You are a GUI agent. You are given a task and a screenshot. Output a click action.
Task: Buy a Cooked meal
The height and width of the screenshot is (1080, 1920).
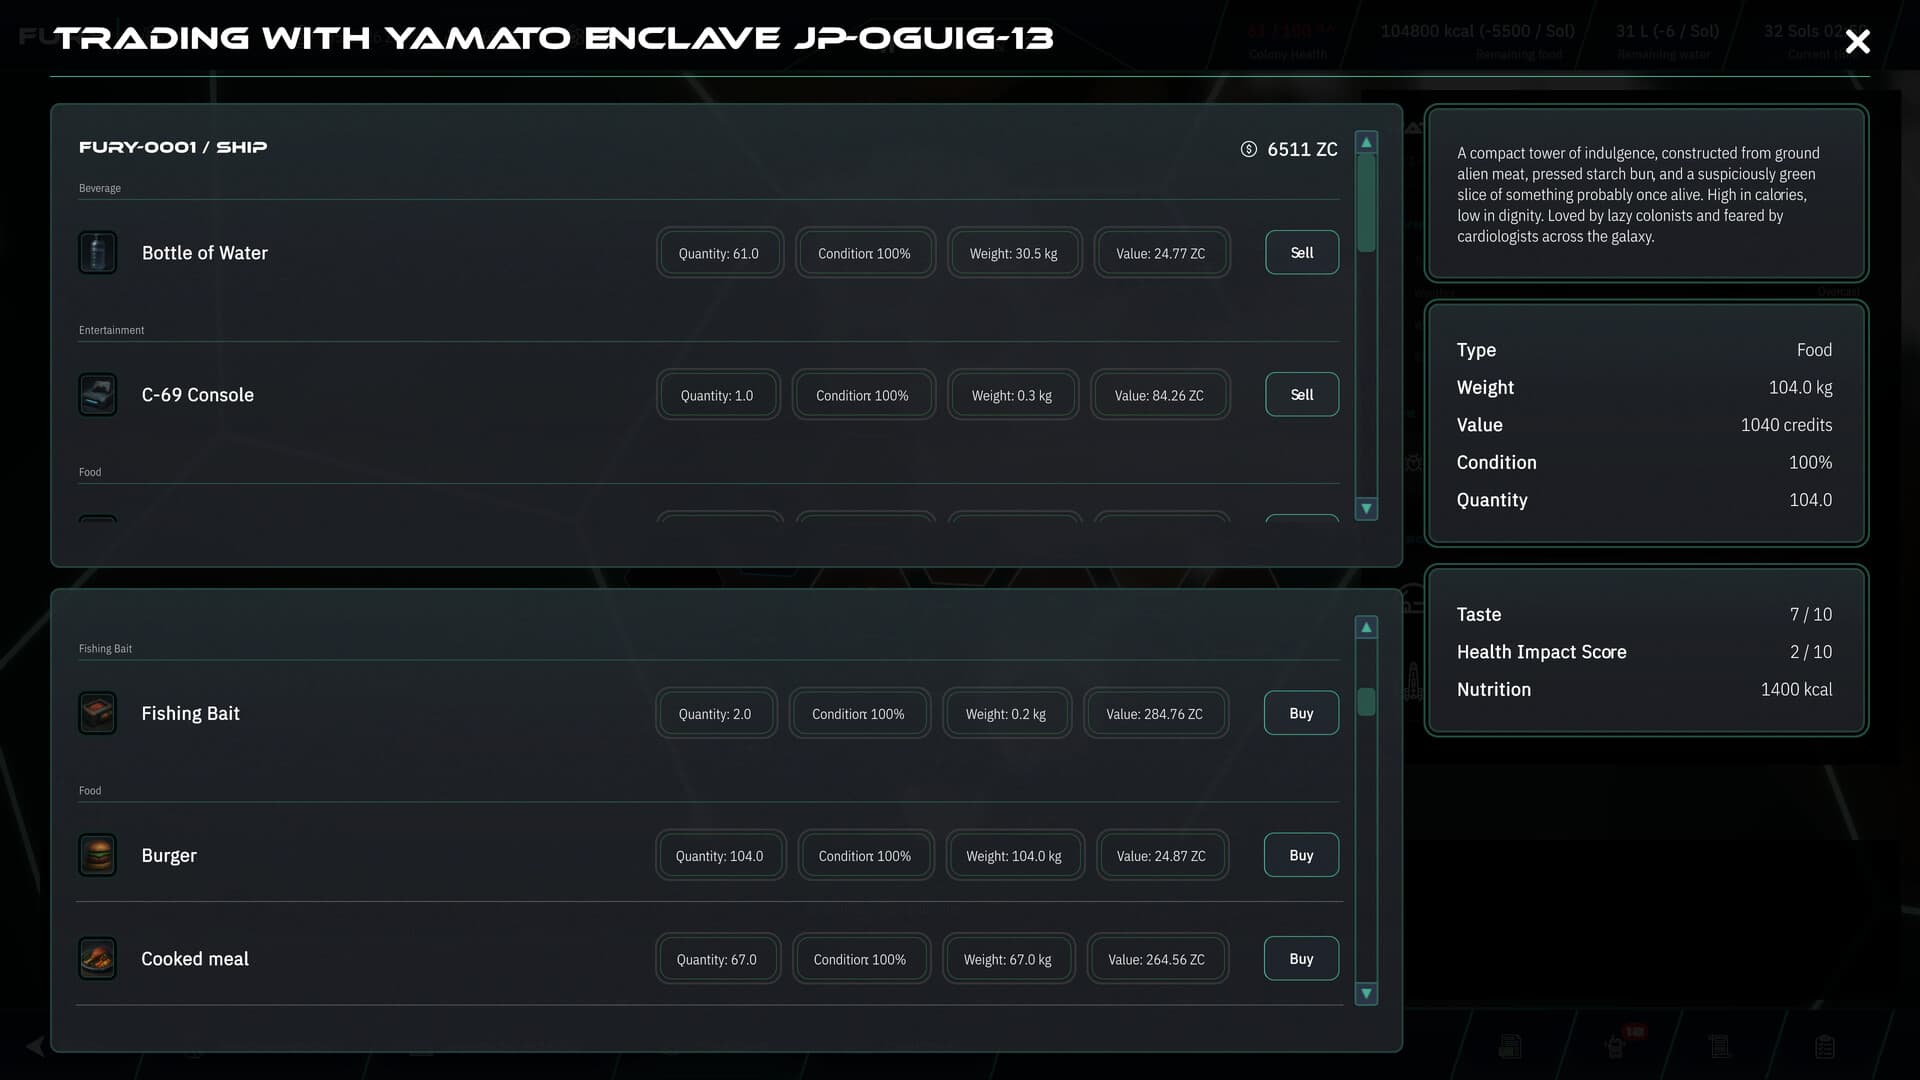(1300, 958)
